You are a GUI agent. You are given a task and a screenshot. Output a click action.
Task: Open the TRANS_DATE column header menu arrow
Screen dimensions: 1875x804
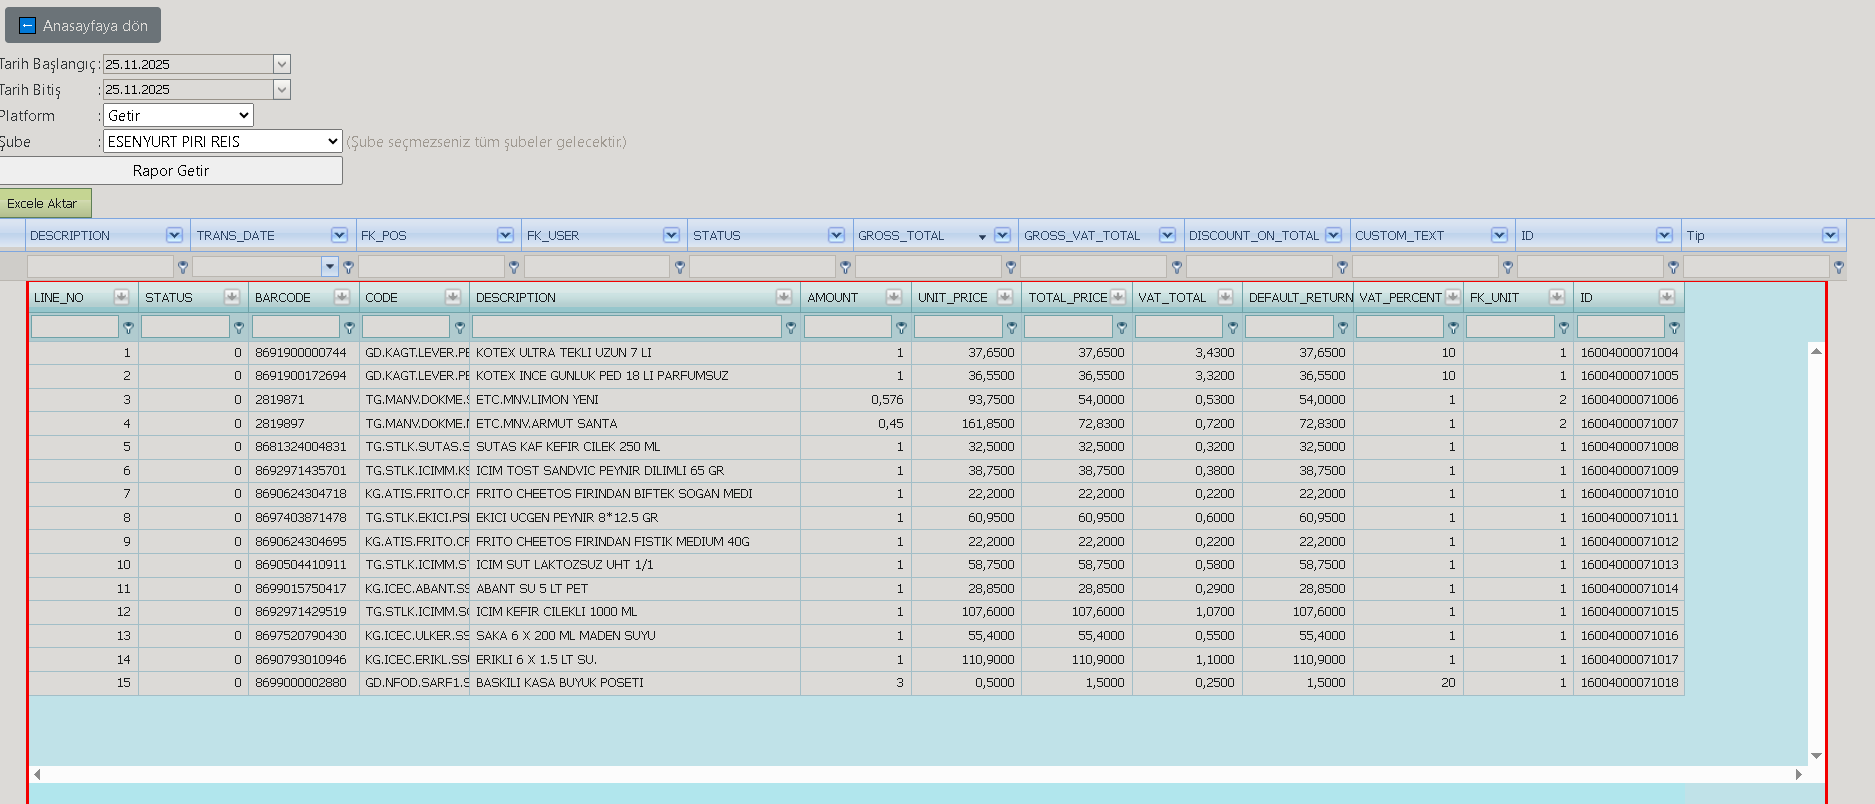(x=339, y=235)
